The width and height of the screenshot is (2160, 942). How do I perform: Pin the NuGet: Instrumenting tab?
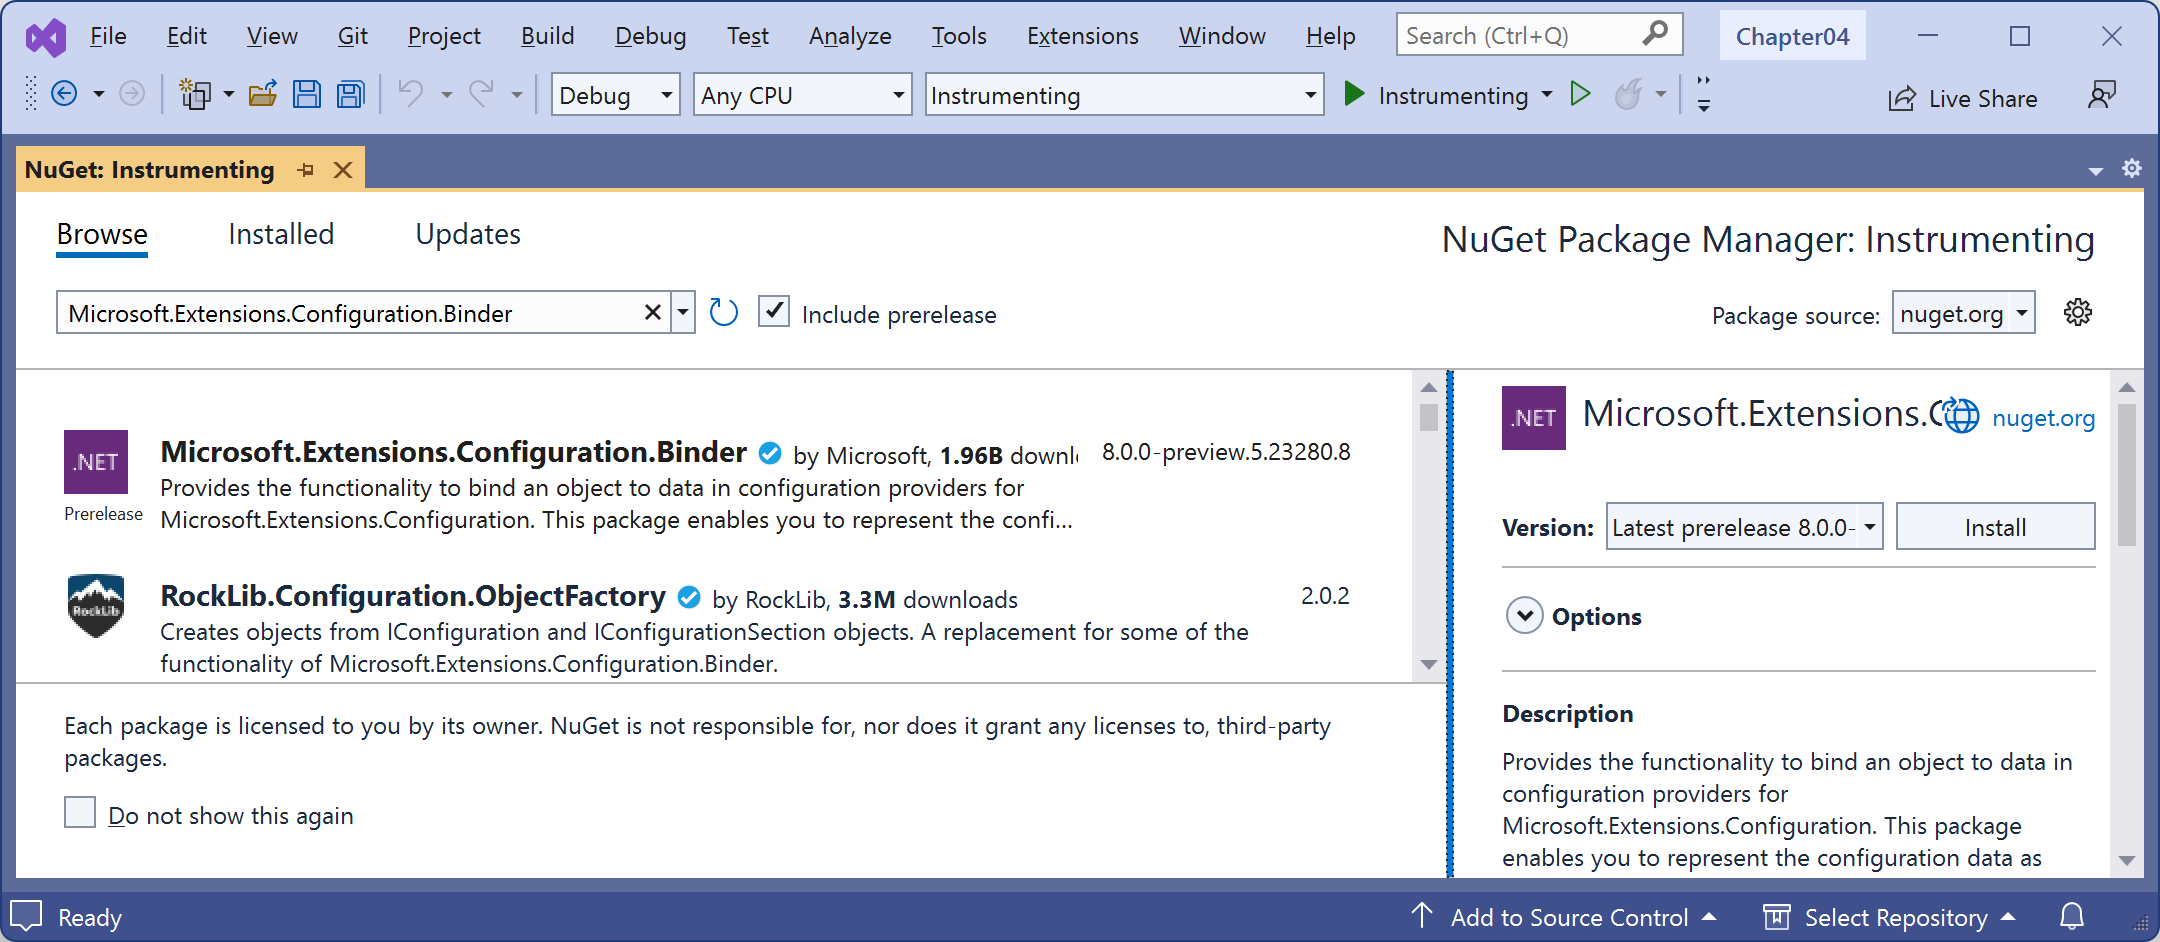click(306, 170)
